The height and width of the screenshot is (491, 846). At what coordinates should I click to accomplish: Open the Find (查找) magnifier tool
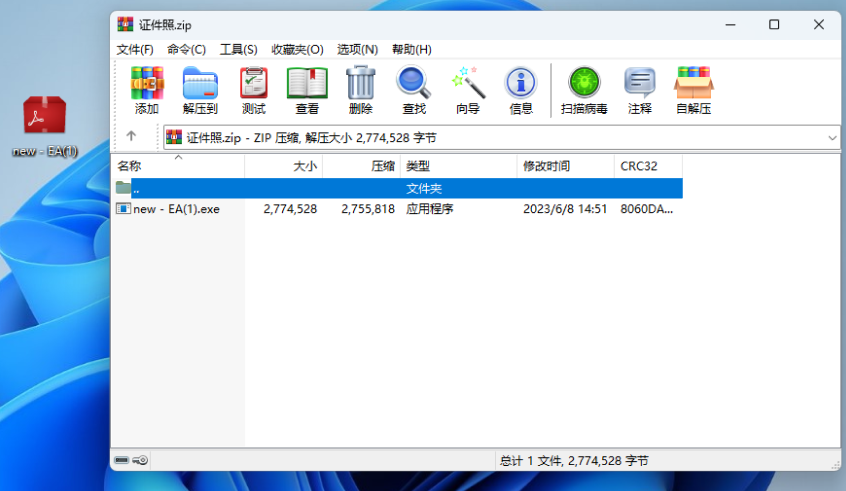coord(414,90)
